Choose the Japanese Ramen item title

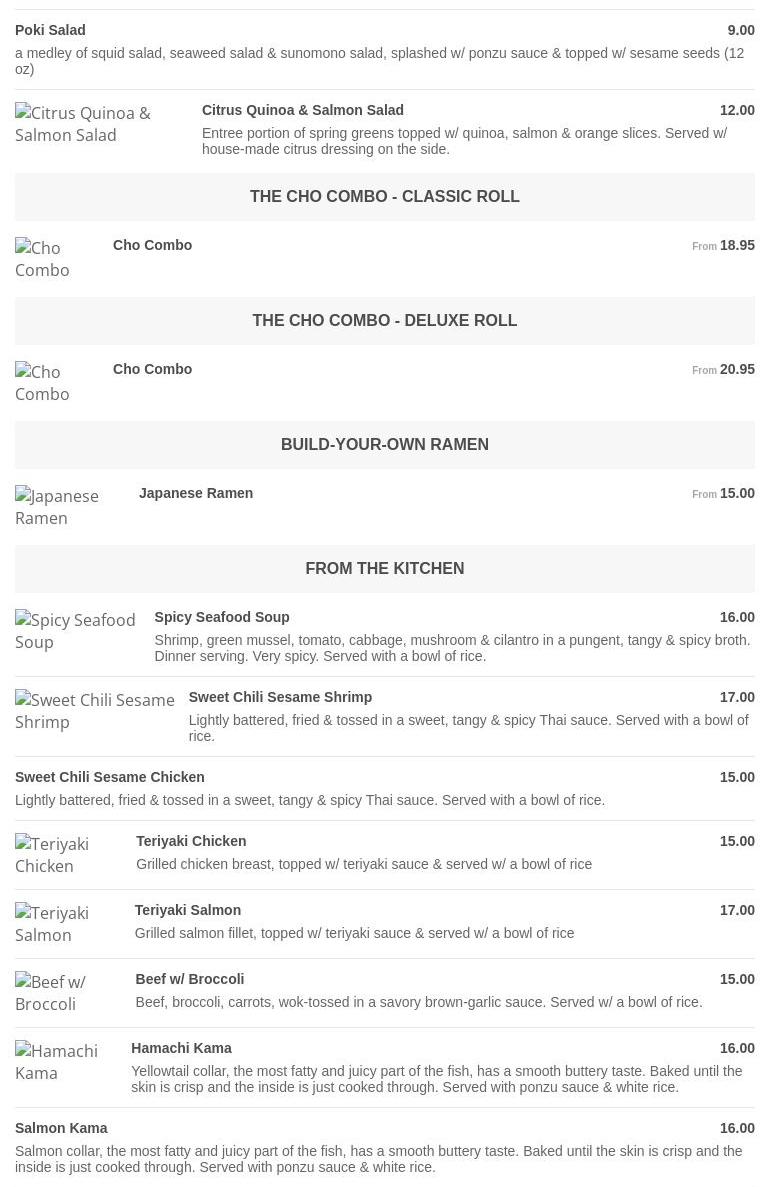click(196, 493)
